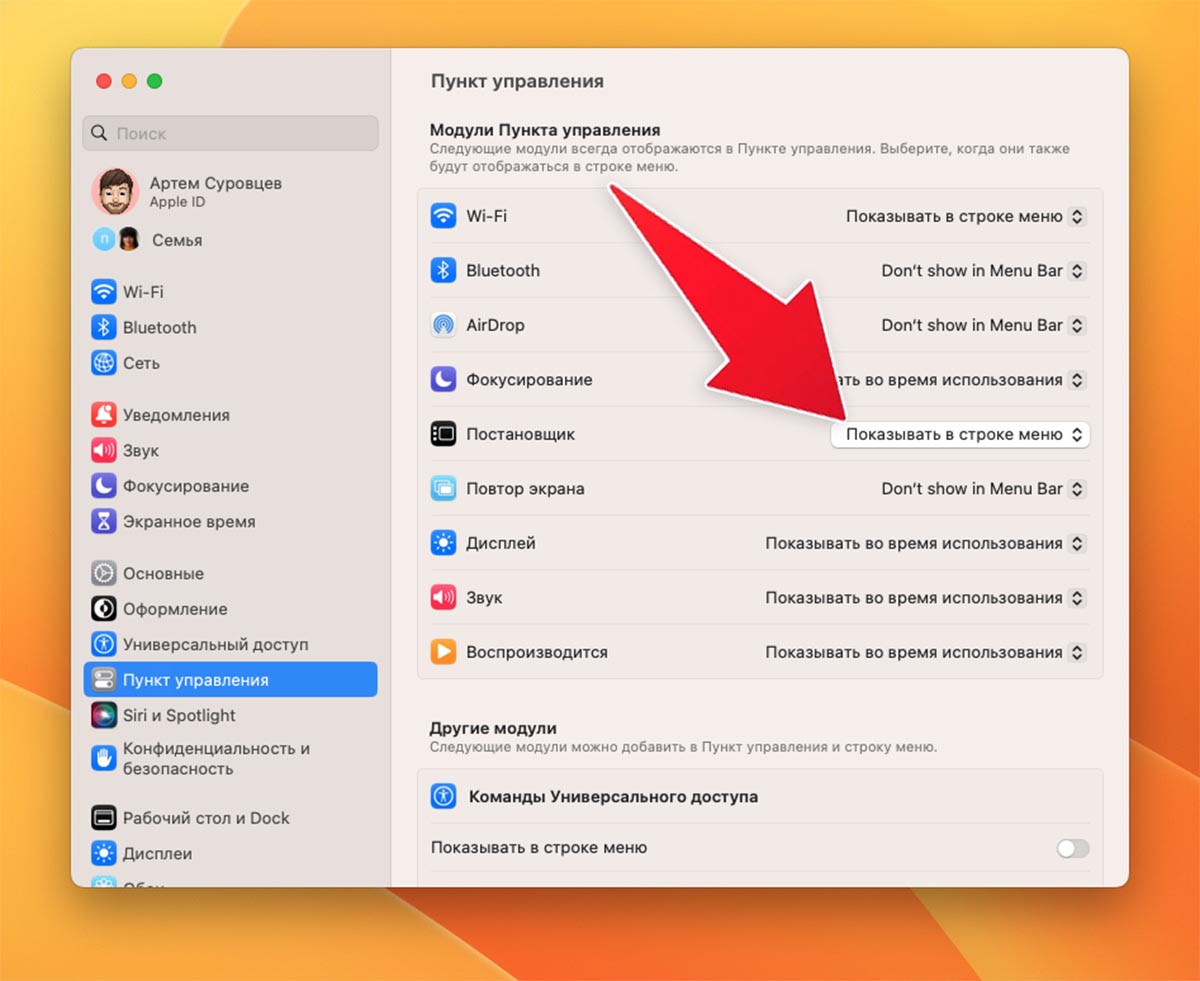Image resolution: width=1200 pixels, height=981 pixels.
Task: Click the Фокусирование moon icon in the modules list
Action: (443, 380)
